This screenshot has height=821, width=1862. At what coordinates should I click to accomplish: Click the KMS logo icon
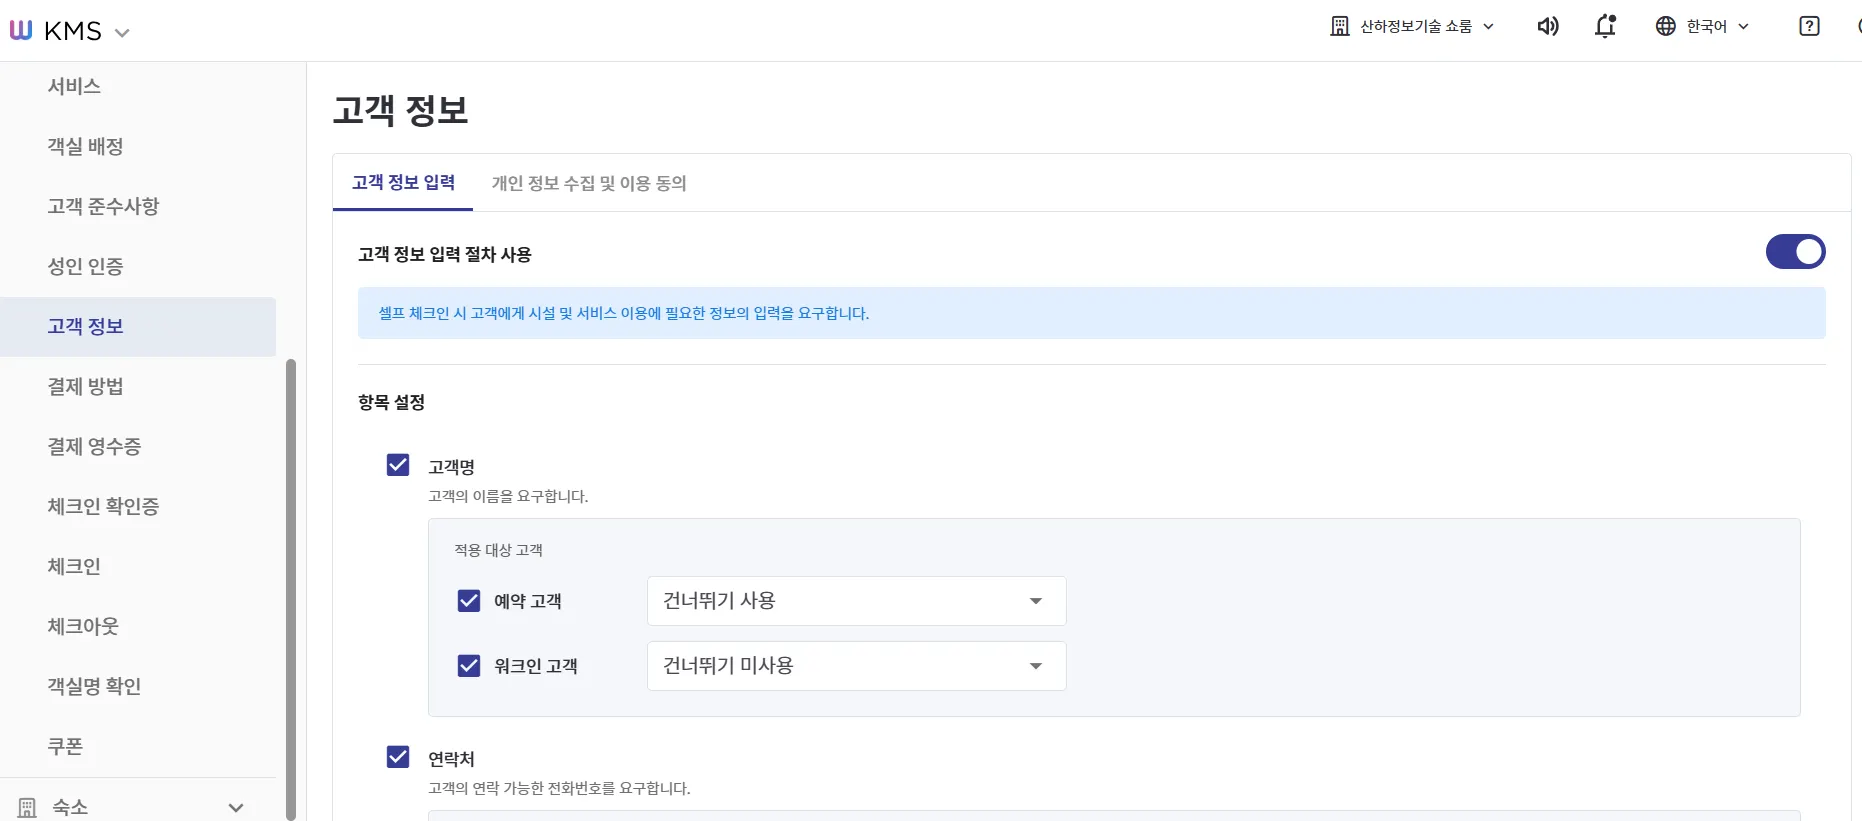[21, 30]
